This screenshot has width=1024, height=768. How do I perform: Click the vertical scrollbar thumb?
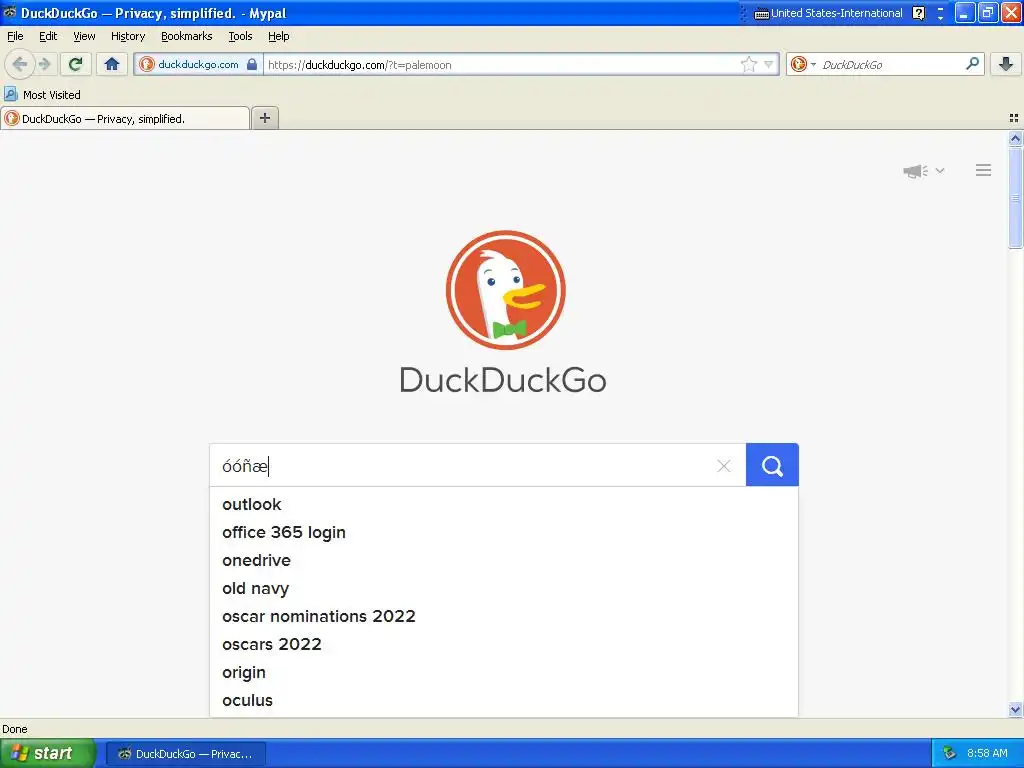click(1015, 197)
